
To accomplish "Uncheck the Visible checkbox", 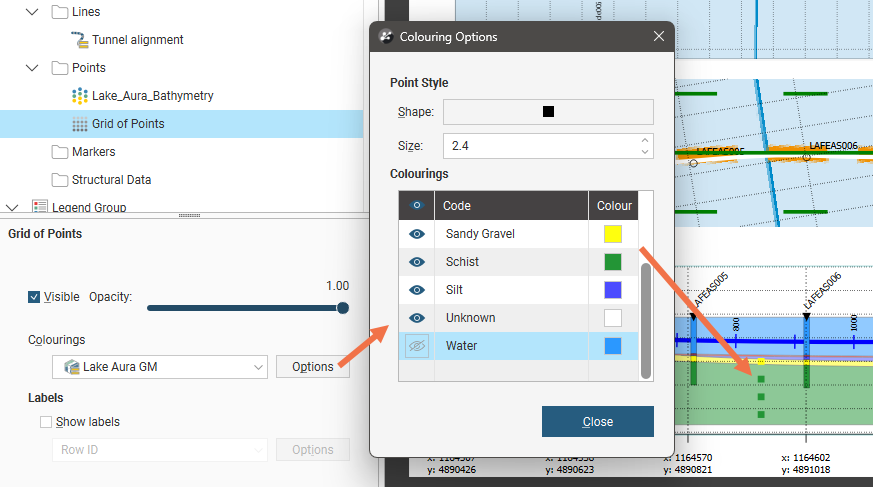I will [35, 297].
